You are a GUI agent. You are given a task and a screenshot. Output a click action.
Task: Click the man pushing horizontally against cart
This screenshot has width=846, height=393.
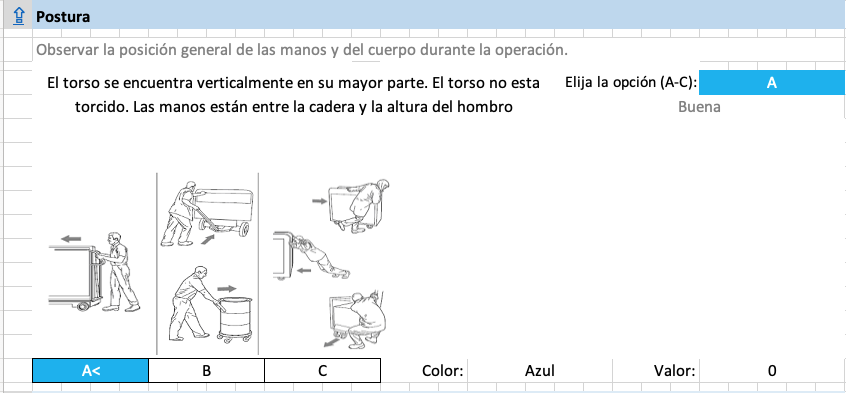pyautogui.click(x=311, y=256)
